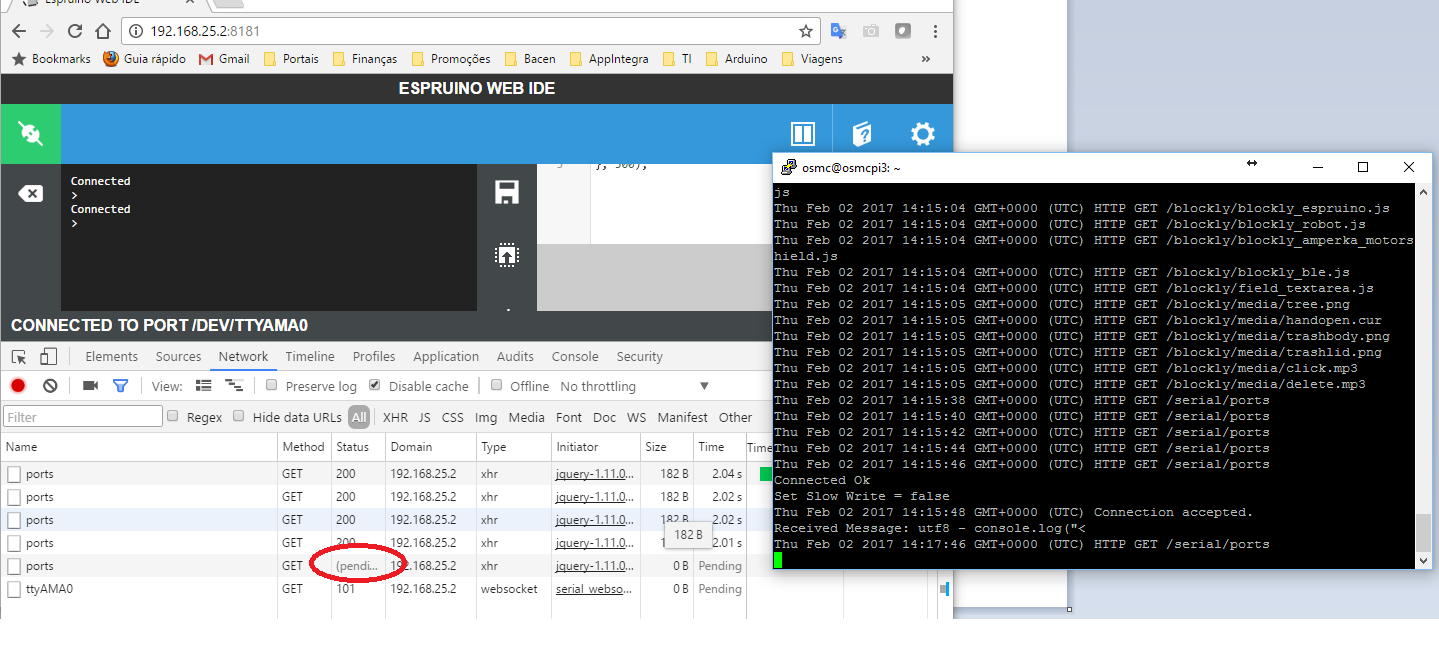Viewport: 1439px width, 648px height.
Task: Click the Google Translate extension icon
Action: coord(839,31)
